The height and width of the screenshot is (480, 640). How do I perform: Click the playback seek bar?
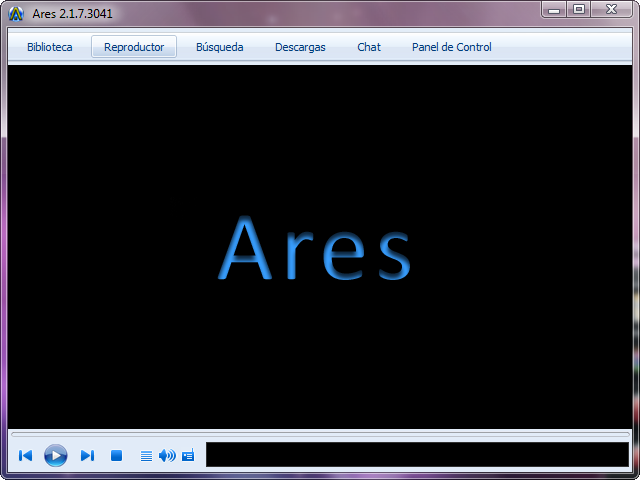320,434
